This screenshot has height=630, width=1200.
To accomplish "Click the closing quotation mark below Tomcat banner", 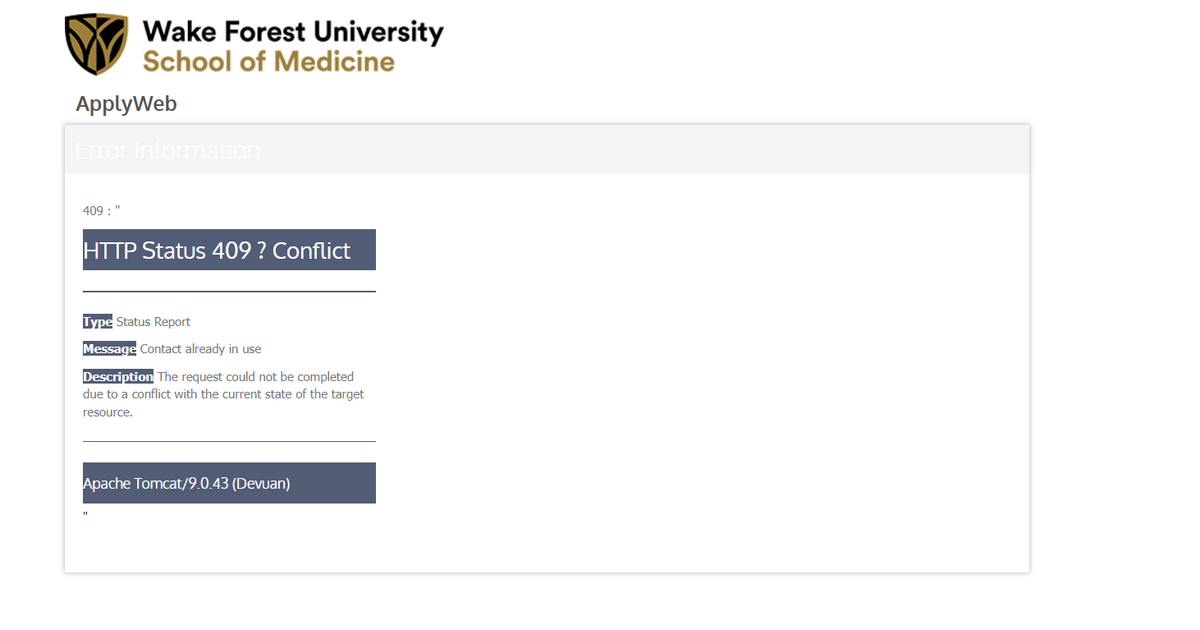I will [x=86, y=514].
